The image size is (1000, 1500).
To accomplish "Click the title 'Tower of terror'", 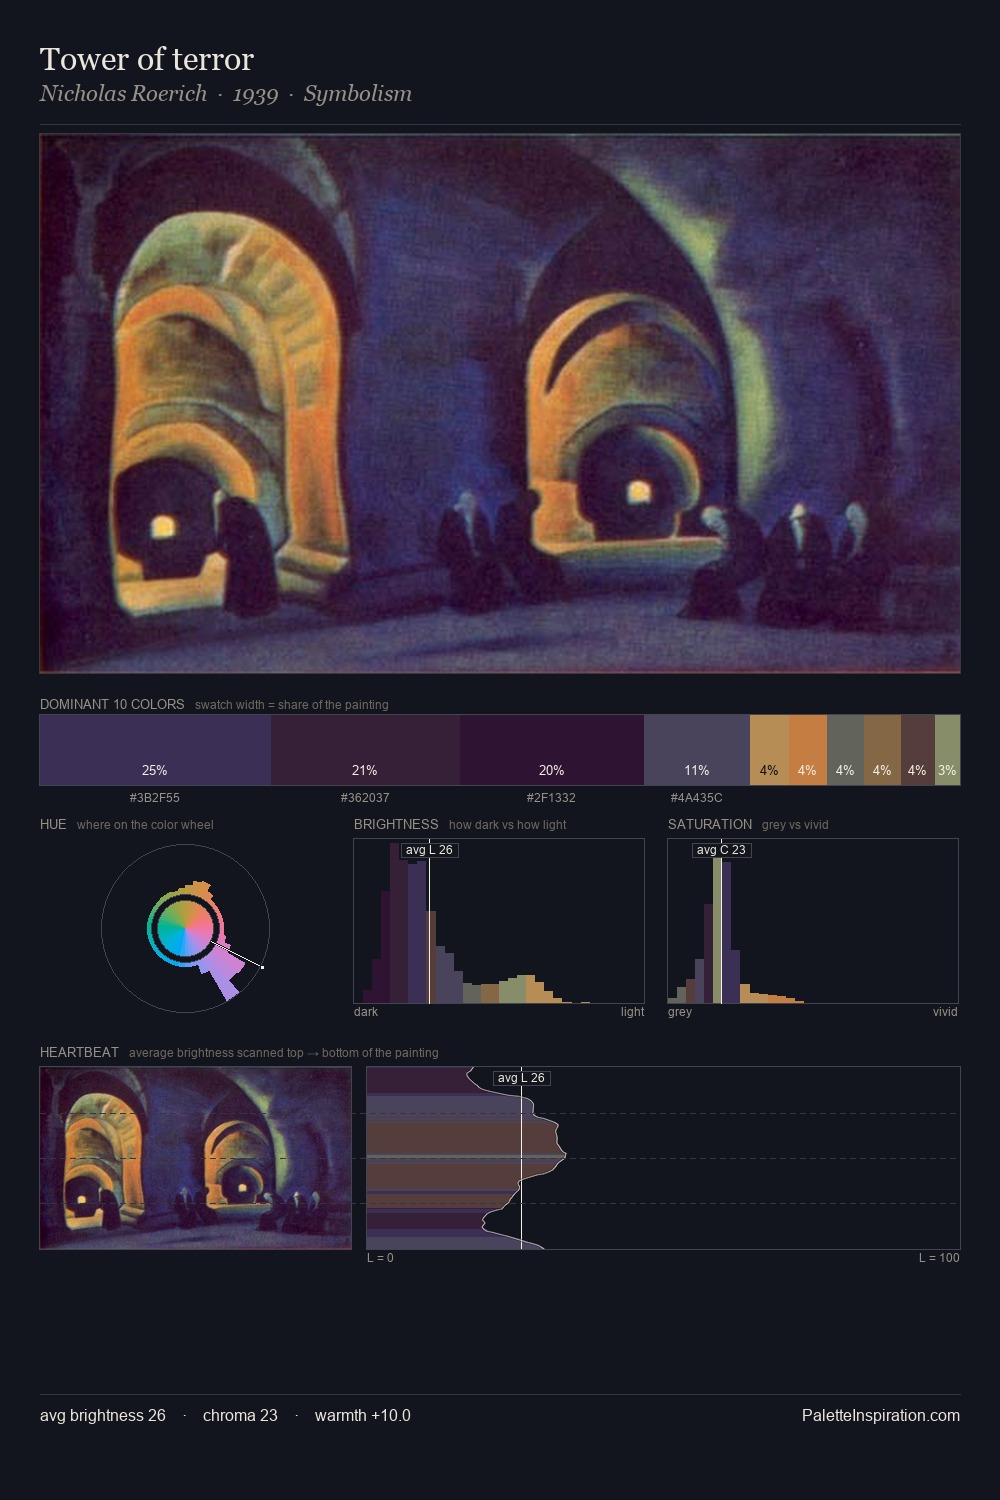I will (x=147, y=59).
